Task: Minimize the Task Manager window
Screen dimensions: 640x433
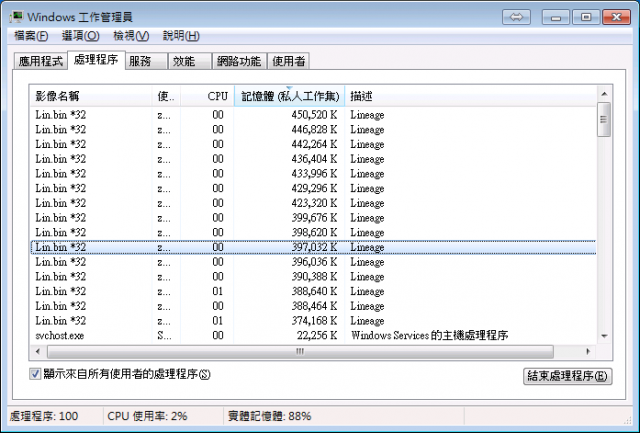Action: (x=556, y=17)
